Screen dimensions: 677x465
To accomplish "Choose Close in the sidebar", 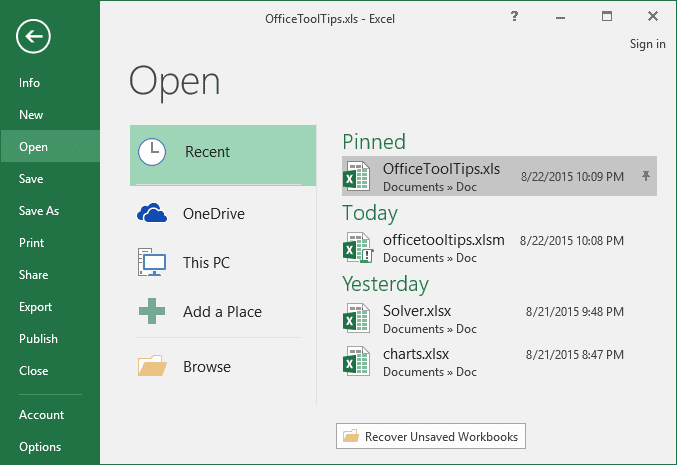I will coord(34,370).
